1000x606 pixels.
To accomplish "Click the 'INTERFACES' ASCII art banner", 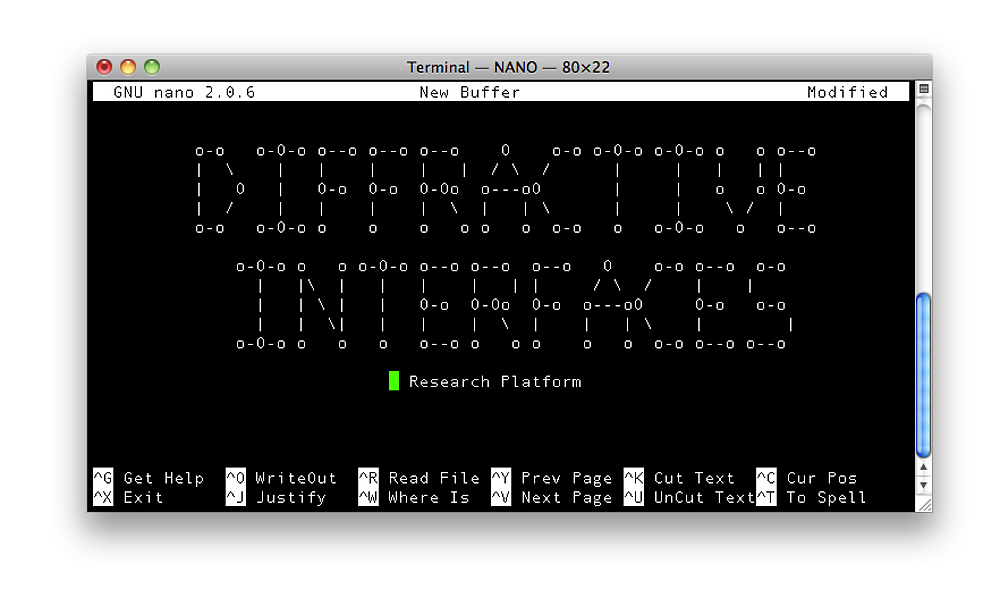I will (515, 305).
